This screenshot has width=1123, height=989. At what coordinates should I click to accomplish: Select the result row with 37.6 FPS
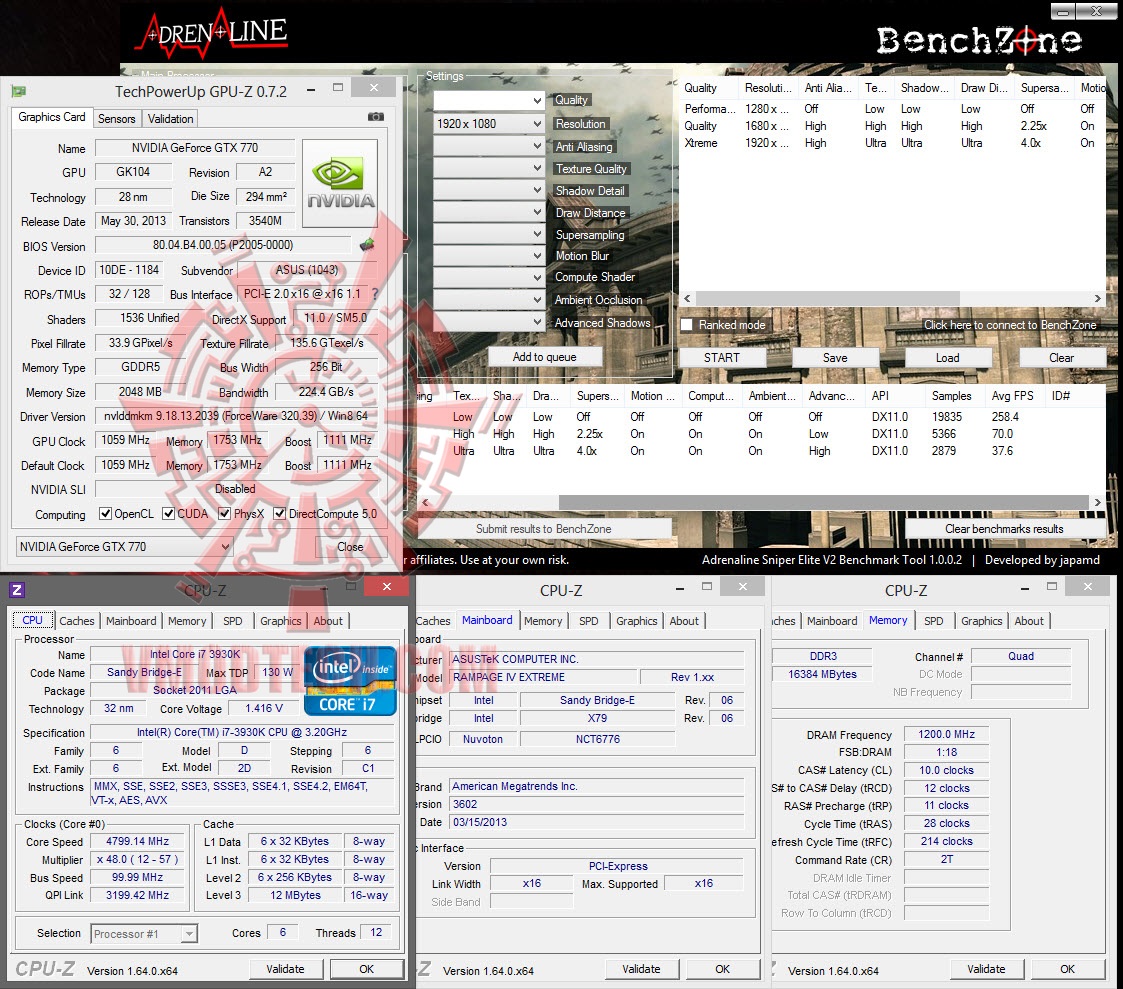tap(761, 450)
